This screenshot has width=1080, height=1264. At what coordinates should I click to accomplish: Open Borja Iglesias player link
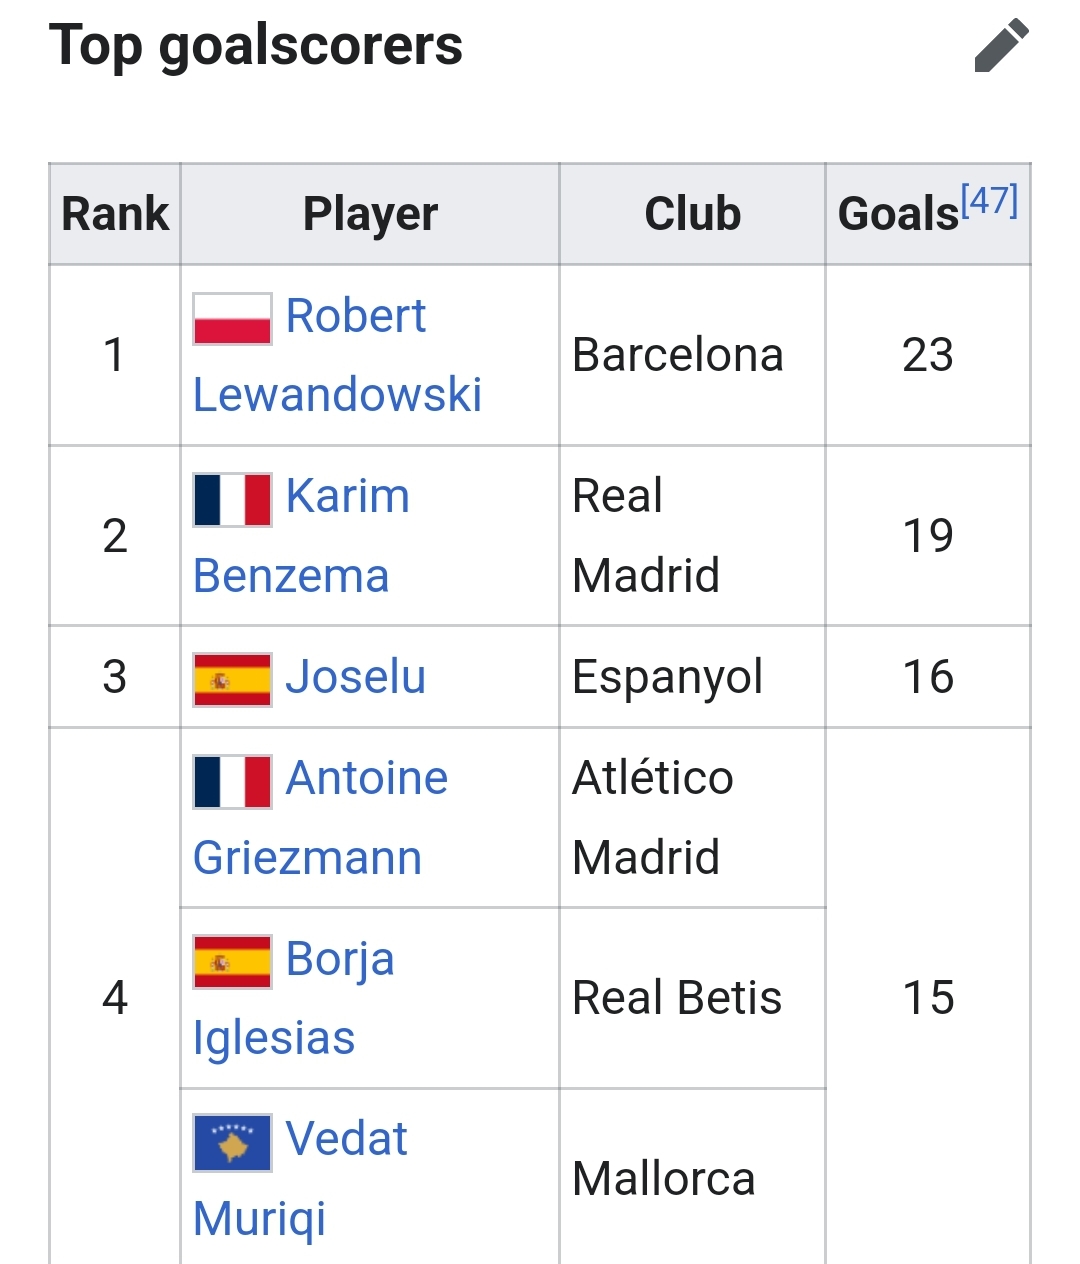point(293,998)
